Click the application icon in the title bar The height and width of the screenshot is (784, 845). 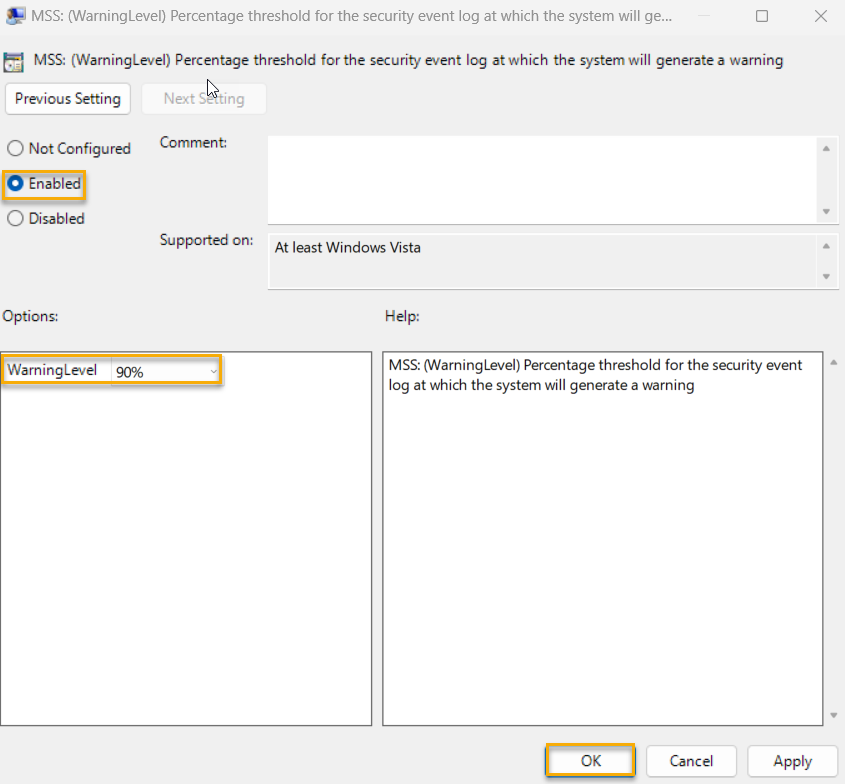click(14, 15)
